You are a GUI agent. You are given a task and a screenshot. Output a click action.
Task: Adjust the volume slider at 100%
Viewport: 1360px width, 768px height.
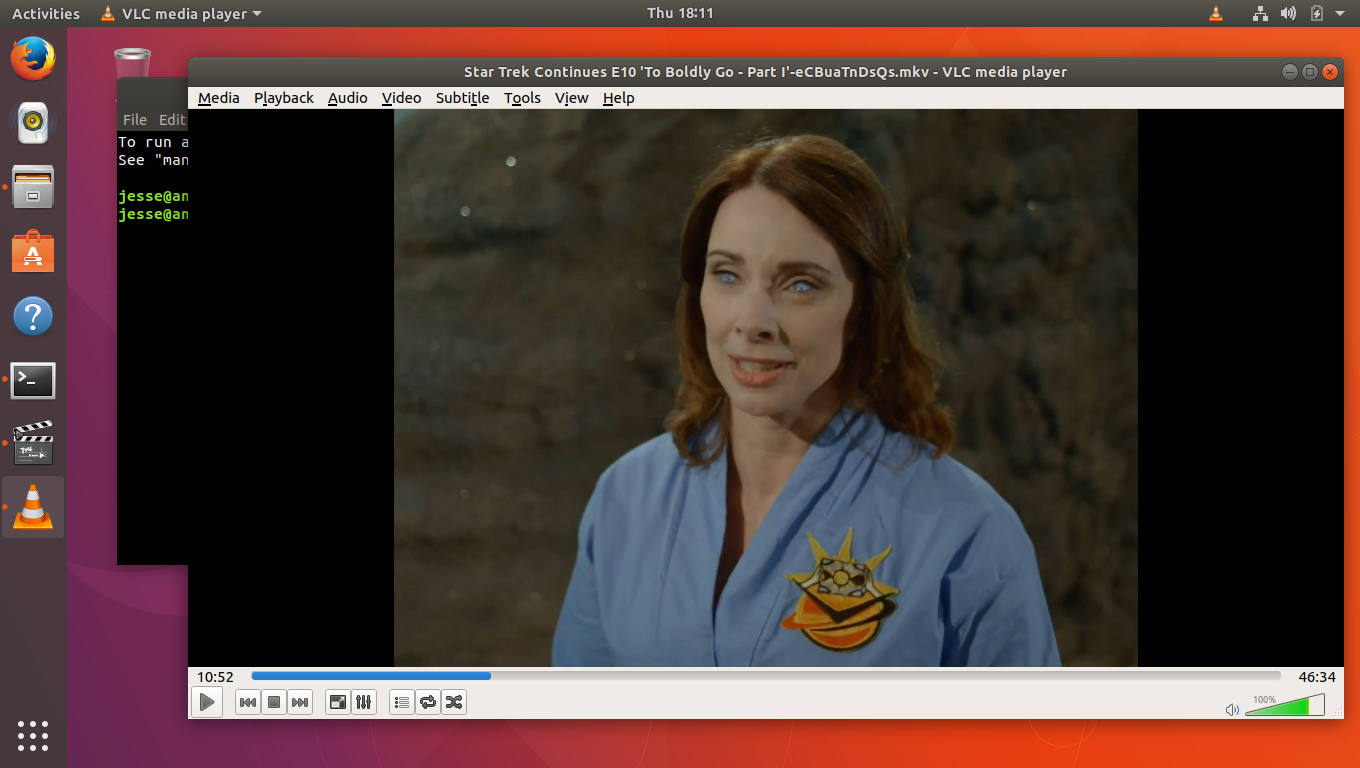pos(1285,706)
